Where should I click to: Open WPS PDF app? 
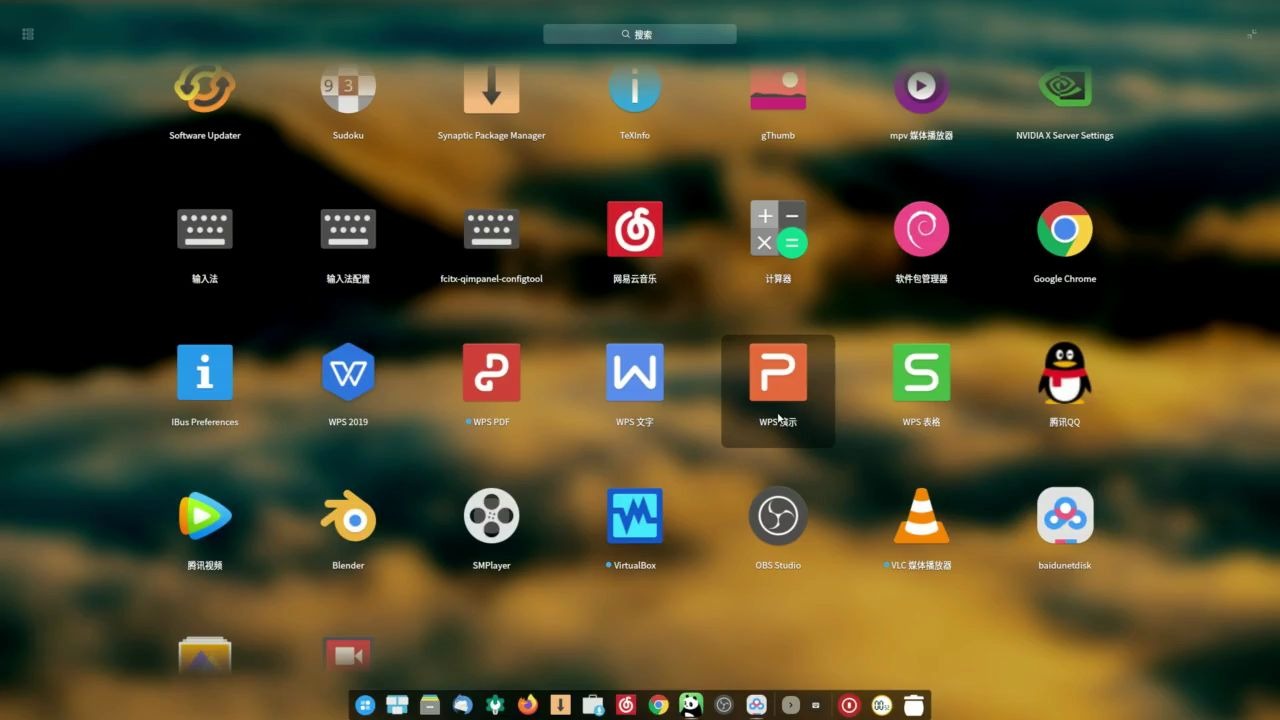click(x=491, y=373)
